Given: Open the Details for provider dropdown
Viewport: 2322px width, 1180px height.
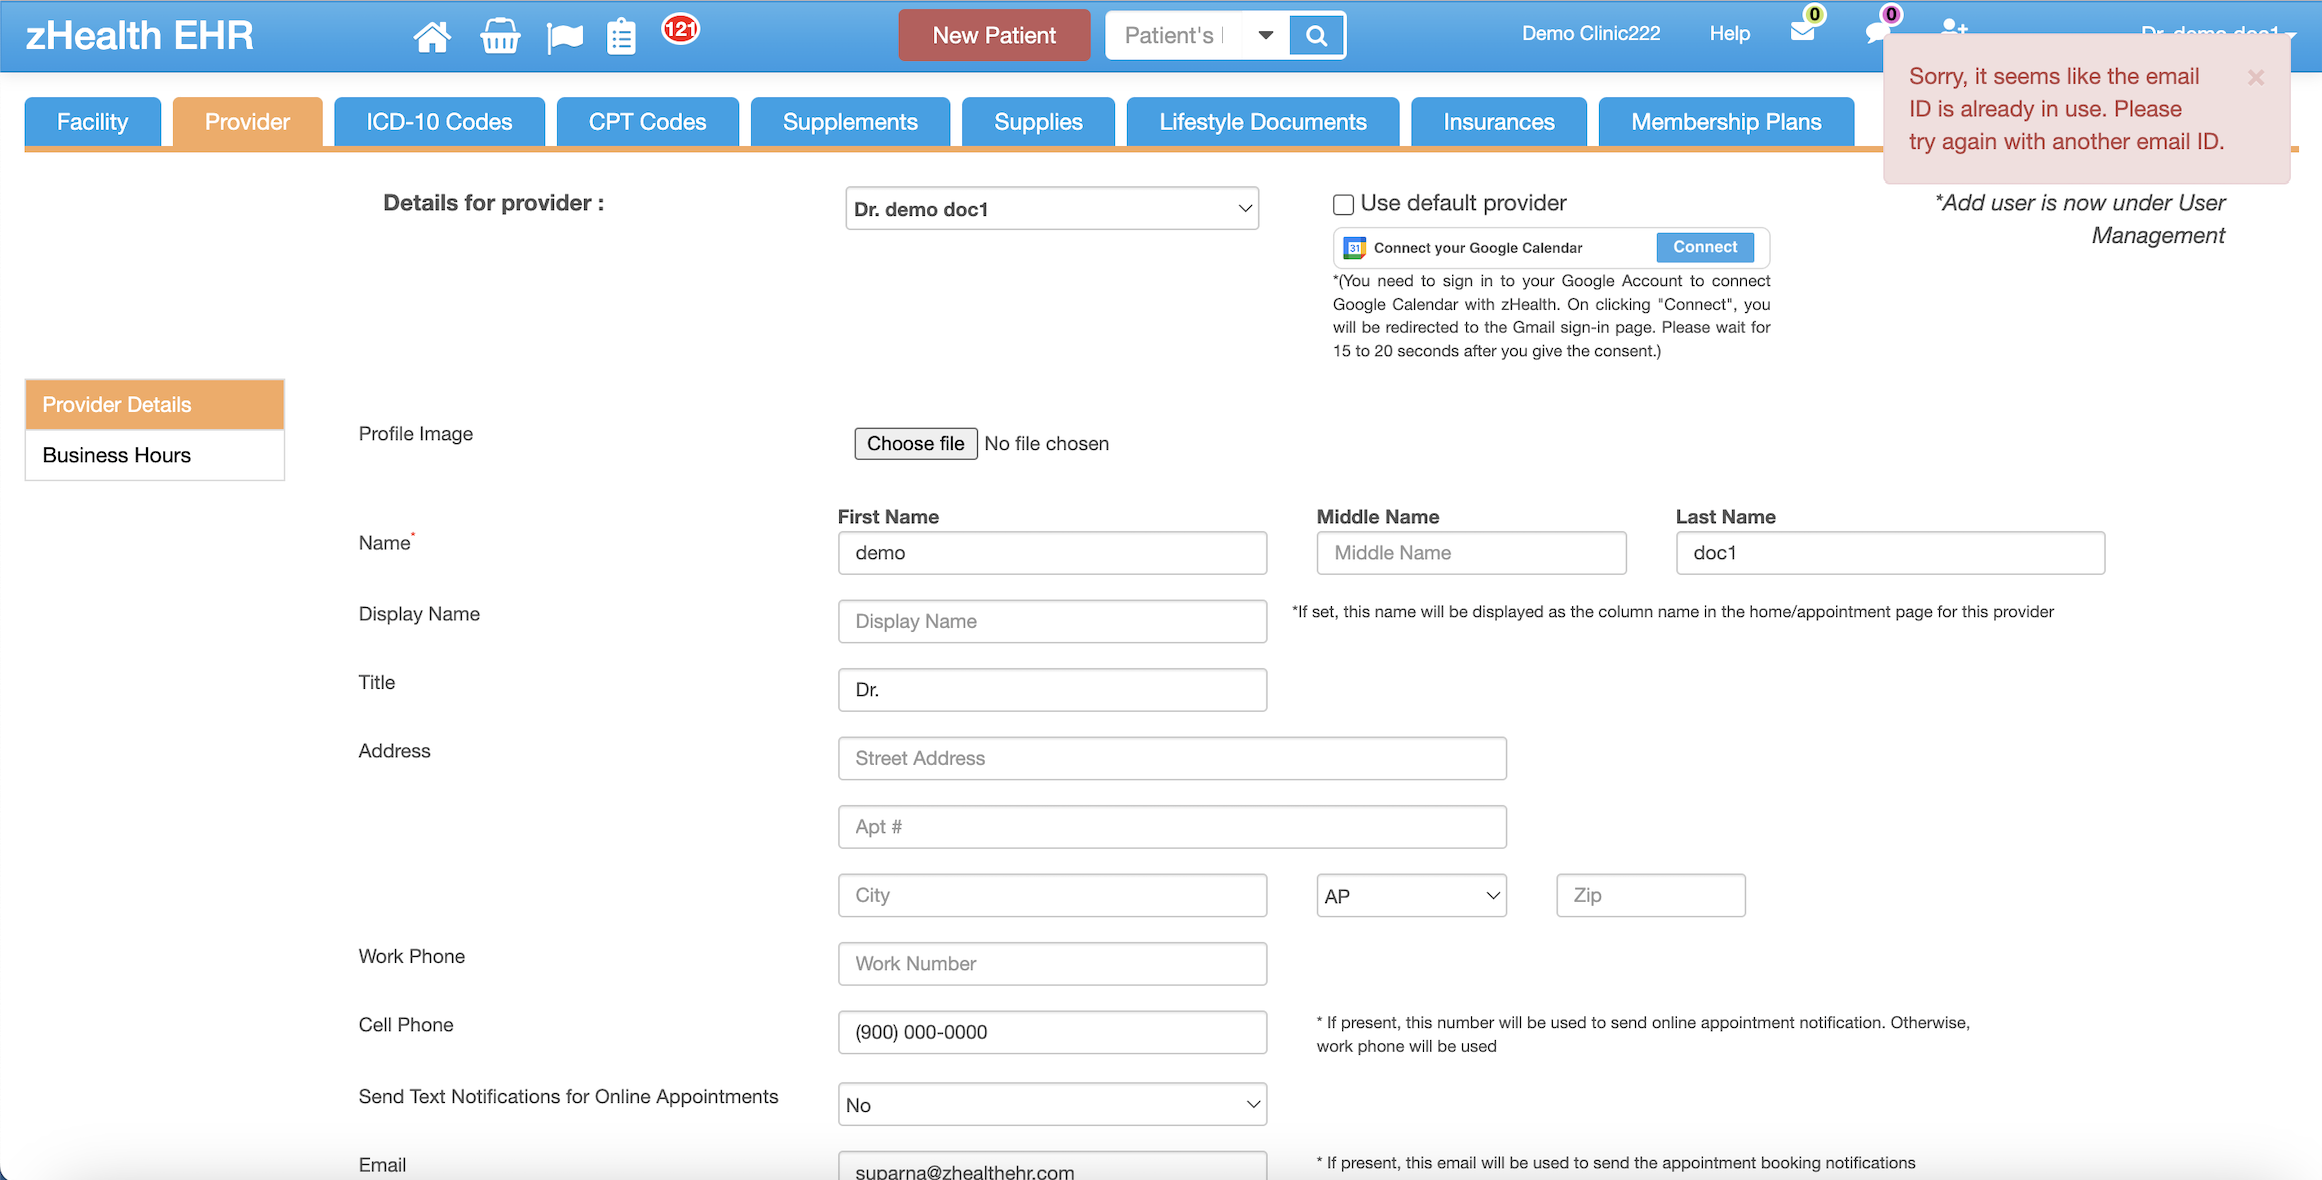Looking at the screenshot, I should click(x=1051, y=209).
